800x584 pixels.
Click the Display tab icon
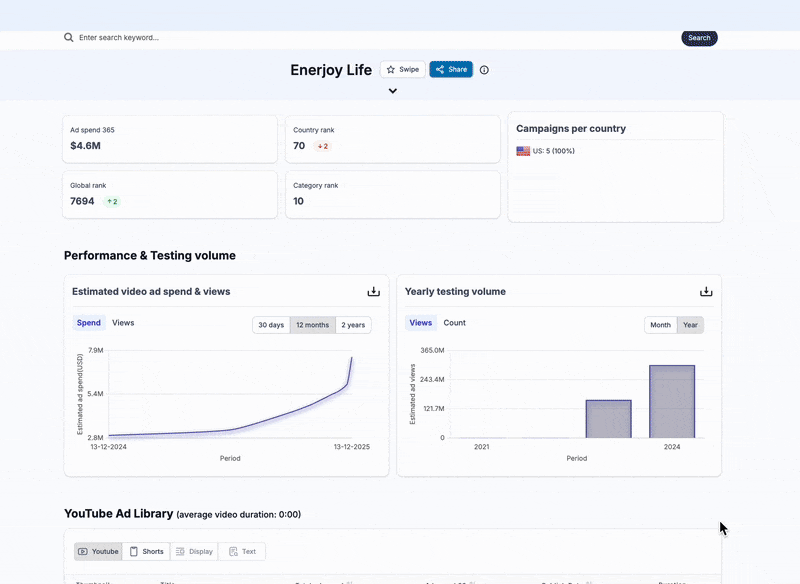[x=179, y=552]
